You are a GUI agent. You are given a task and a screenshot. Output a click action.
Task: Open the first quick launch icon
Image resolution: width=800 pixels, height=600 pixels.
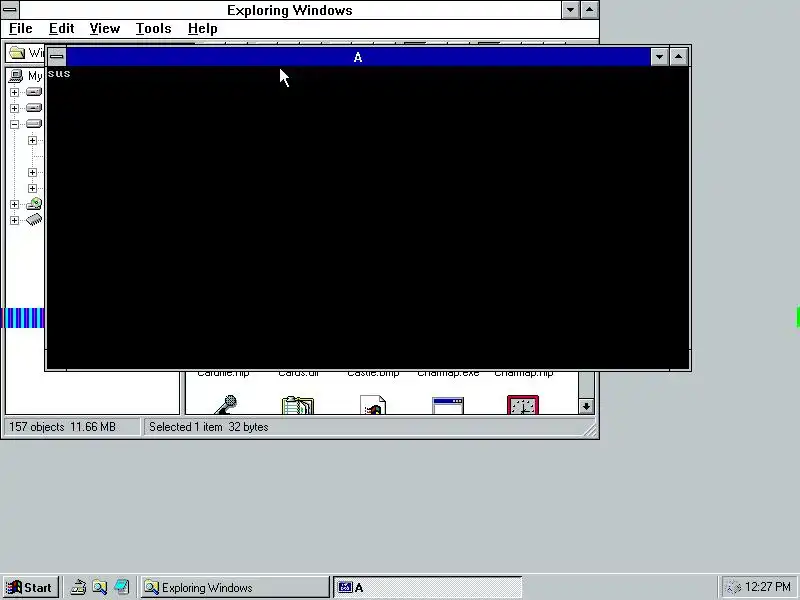point(78,587)
